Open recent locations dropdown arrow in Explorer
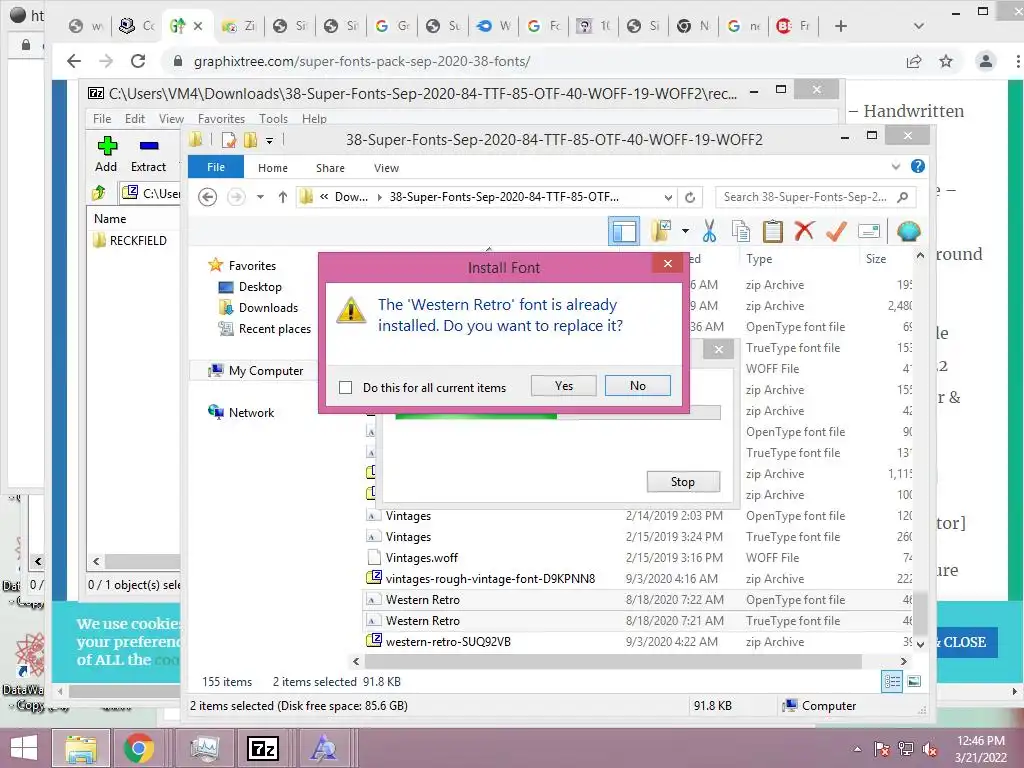Screen dimensions: 1024x768 coord(260,197)
